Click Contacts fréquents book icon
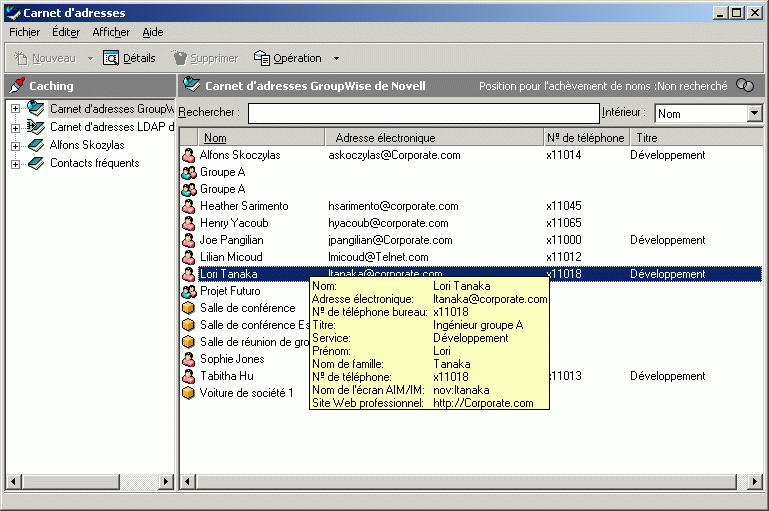Screen dimensions: 769x511 36,163
